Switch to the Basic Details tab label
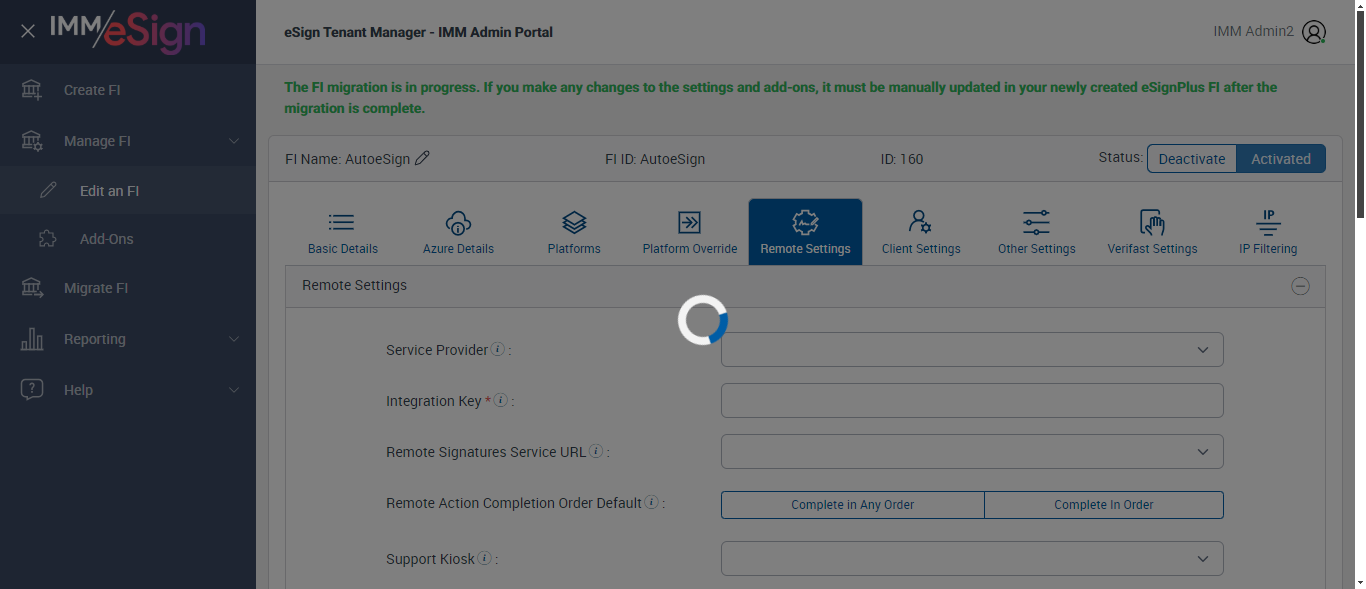Screen dimensions: 1366x589 coord(343,249)
